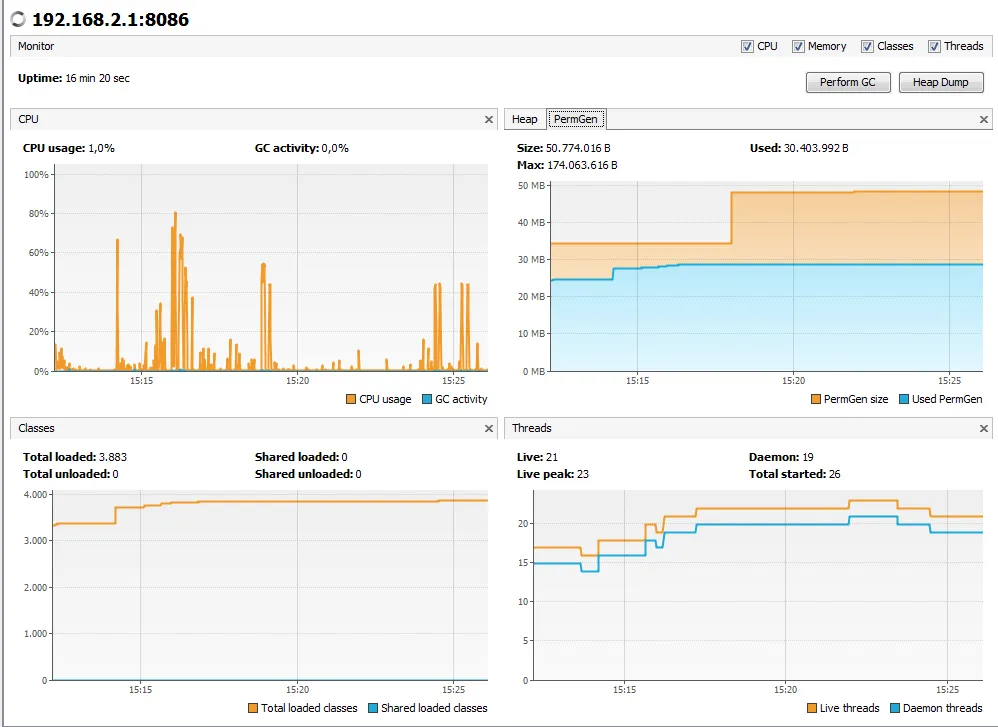Toggle the Threads checkbox
This screenshot has width=998, height=727.
(934, 46)
